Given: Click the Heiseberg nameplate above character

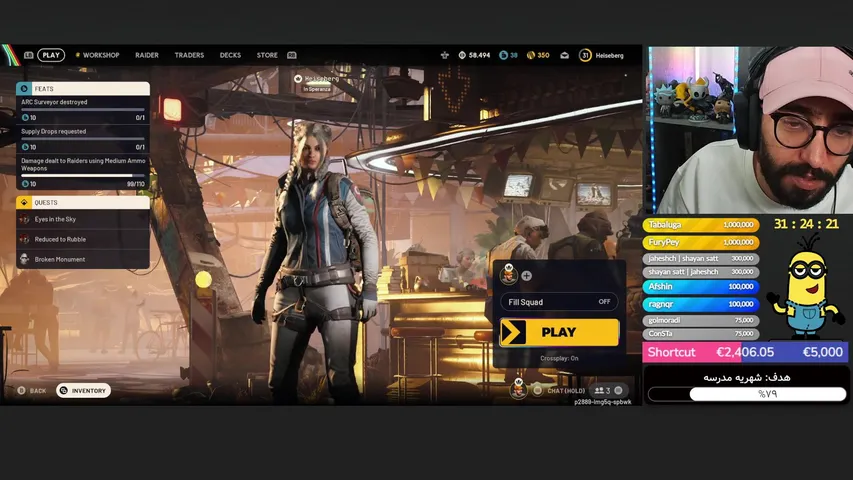Looking at the screenshot, I should [x=318, y=83].
